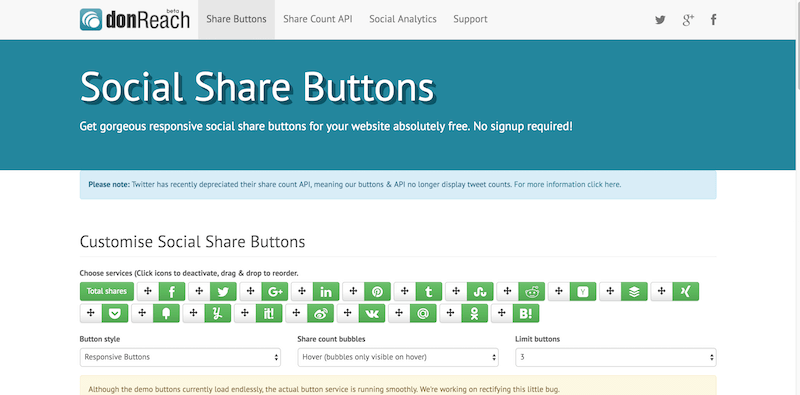Click the "Social Share Buttons" banner title
800x395 pixels.
point(257,87)
